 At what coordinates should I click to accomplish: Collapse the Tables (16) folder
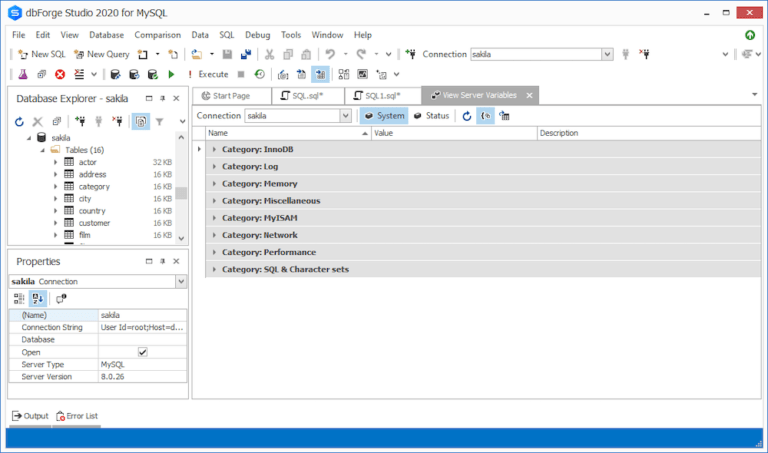(43, 150)
